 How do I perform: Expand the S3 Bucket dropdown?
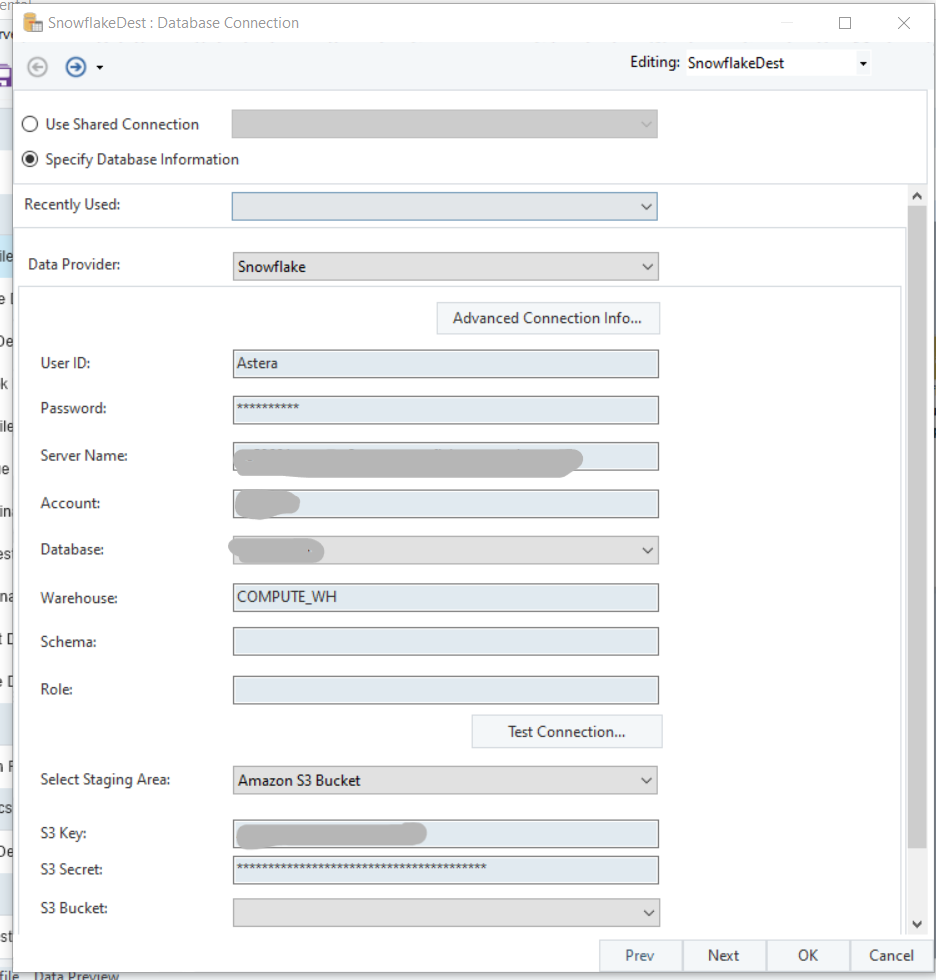pos(649,912)
